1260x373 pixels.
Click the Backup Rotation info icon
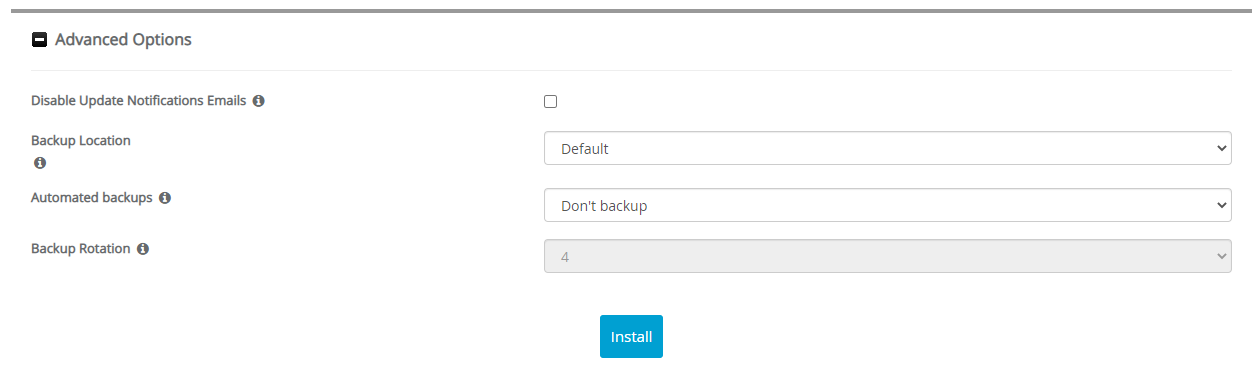(143, 249)
